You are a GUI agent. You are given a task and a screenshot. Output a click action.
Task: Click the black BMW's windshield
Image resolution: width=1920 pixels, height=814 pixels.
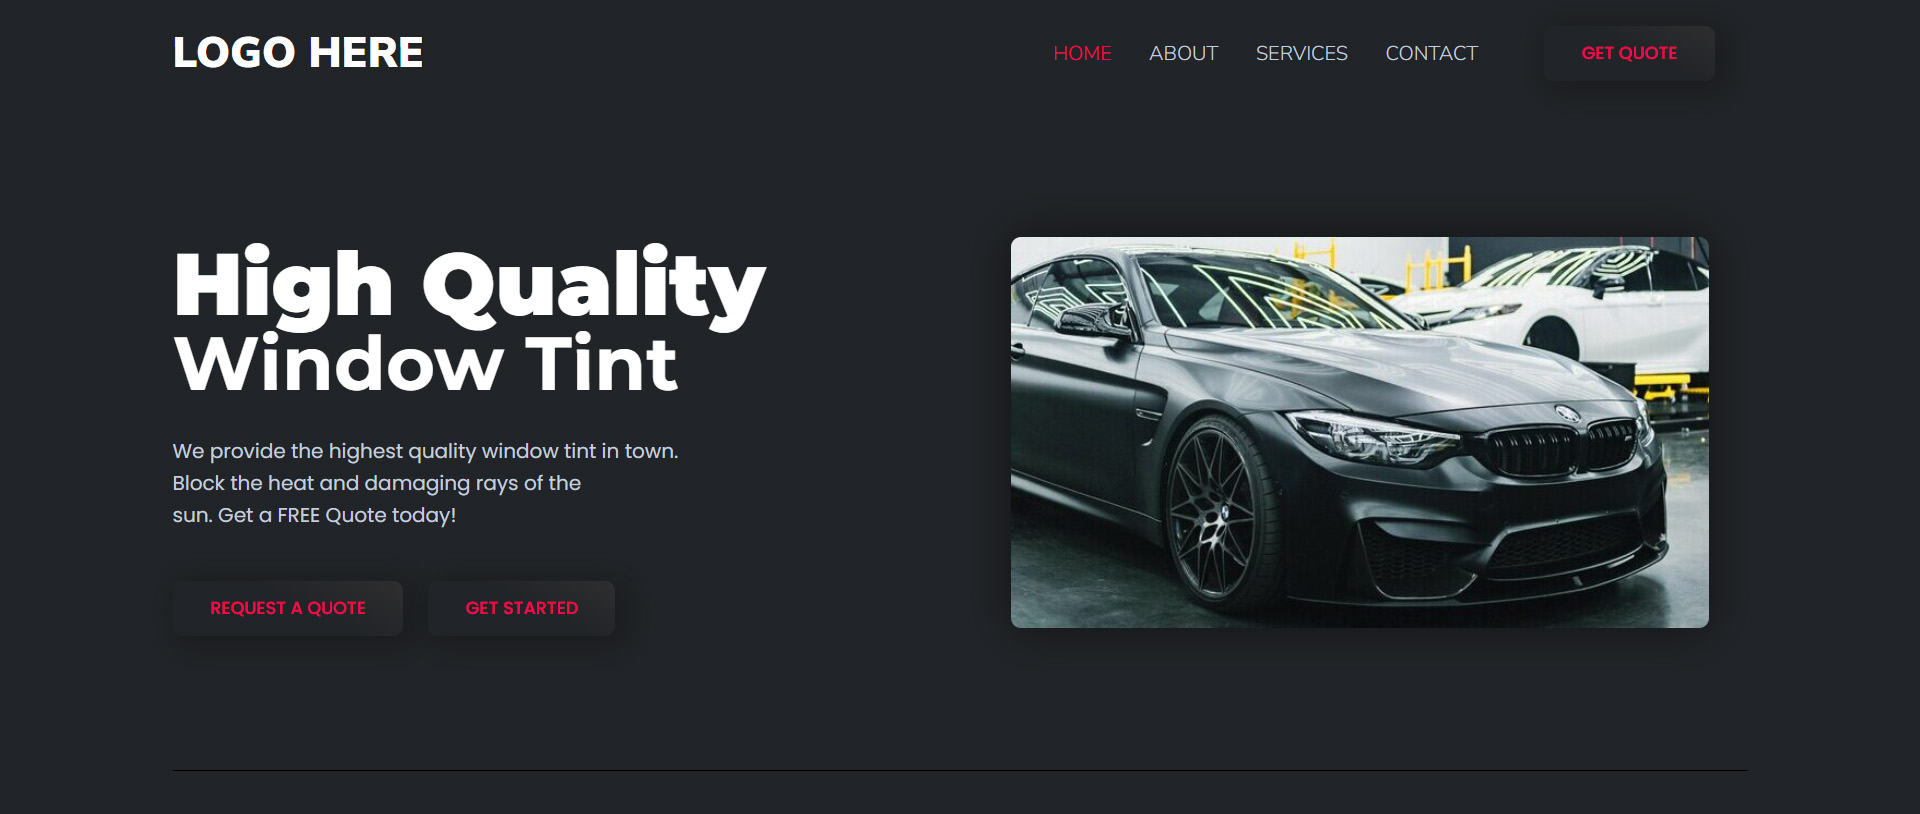pyautogui.click(x=1270, y=290)
